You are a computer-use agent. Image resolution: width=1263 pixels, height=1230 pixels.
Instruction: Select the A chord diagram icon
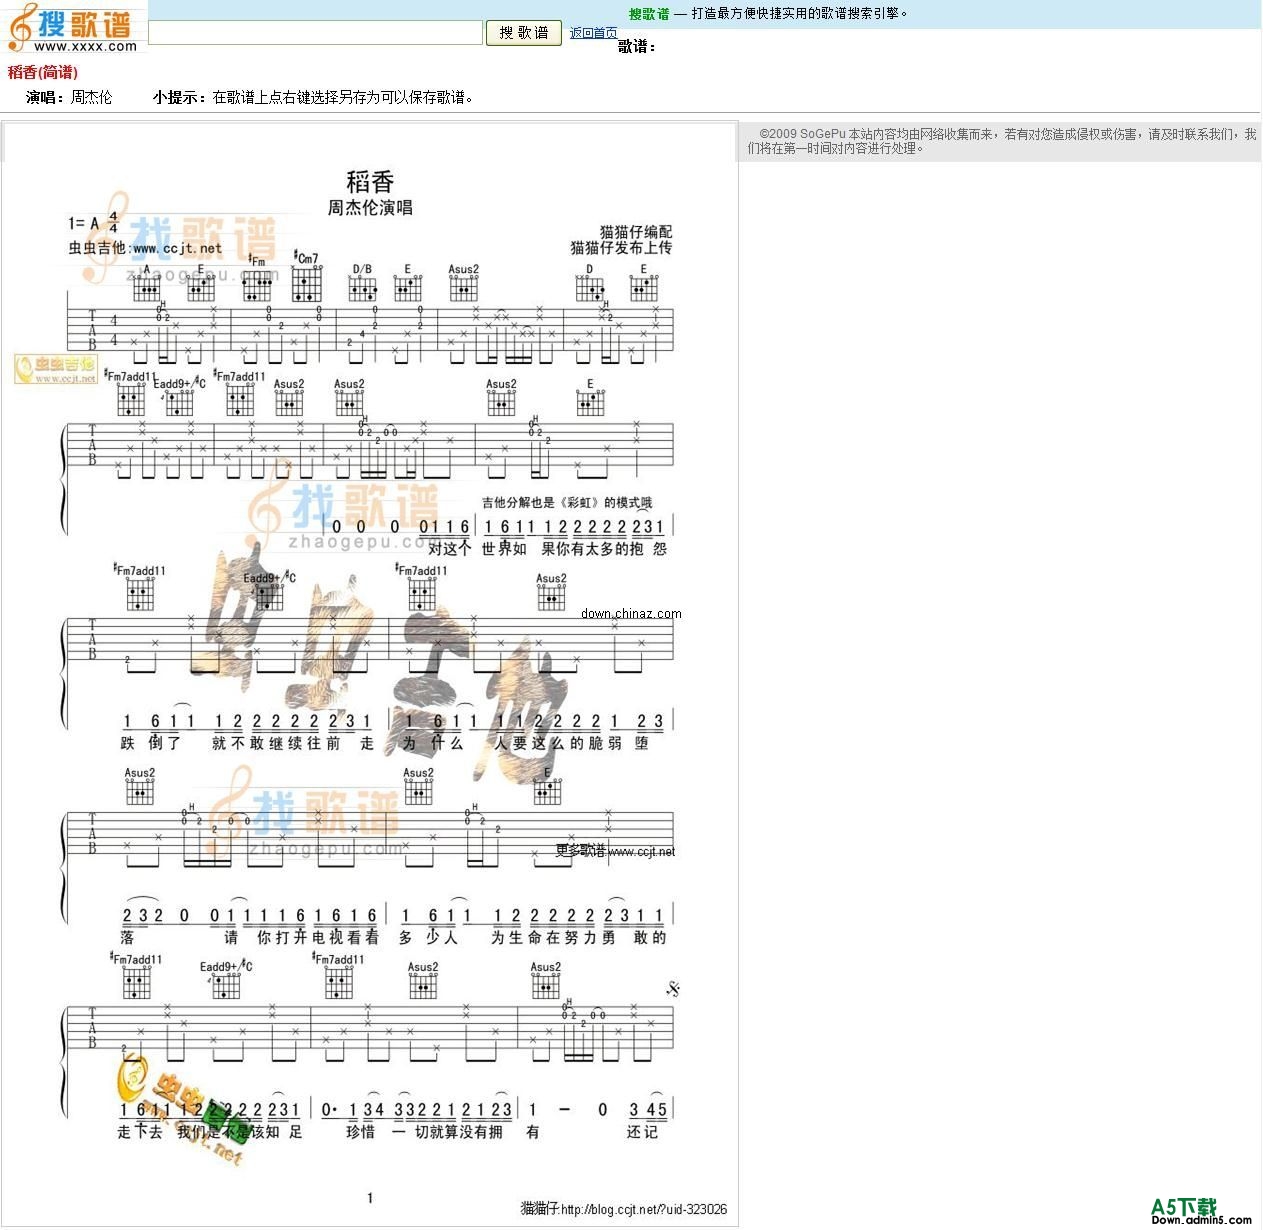[146, 287]
